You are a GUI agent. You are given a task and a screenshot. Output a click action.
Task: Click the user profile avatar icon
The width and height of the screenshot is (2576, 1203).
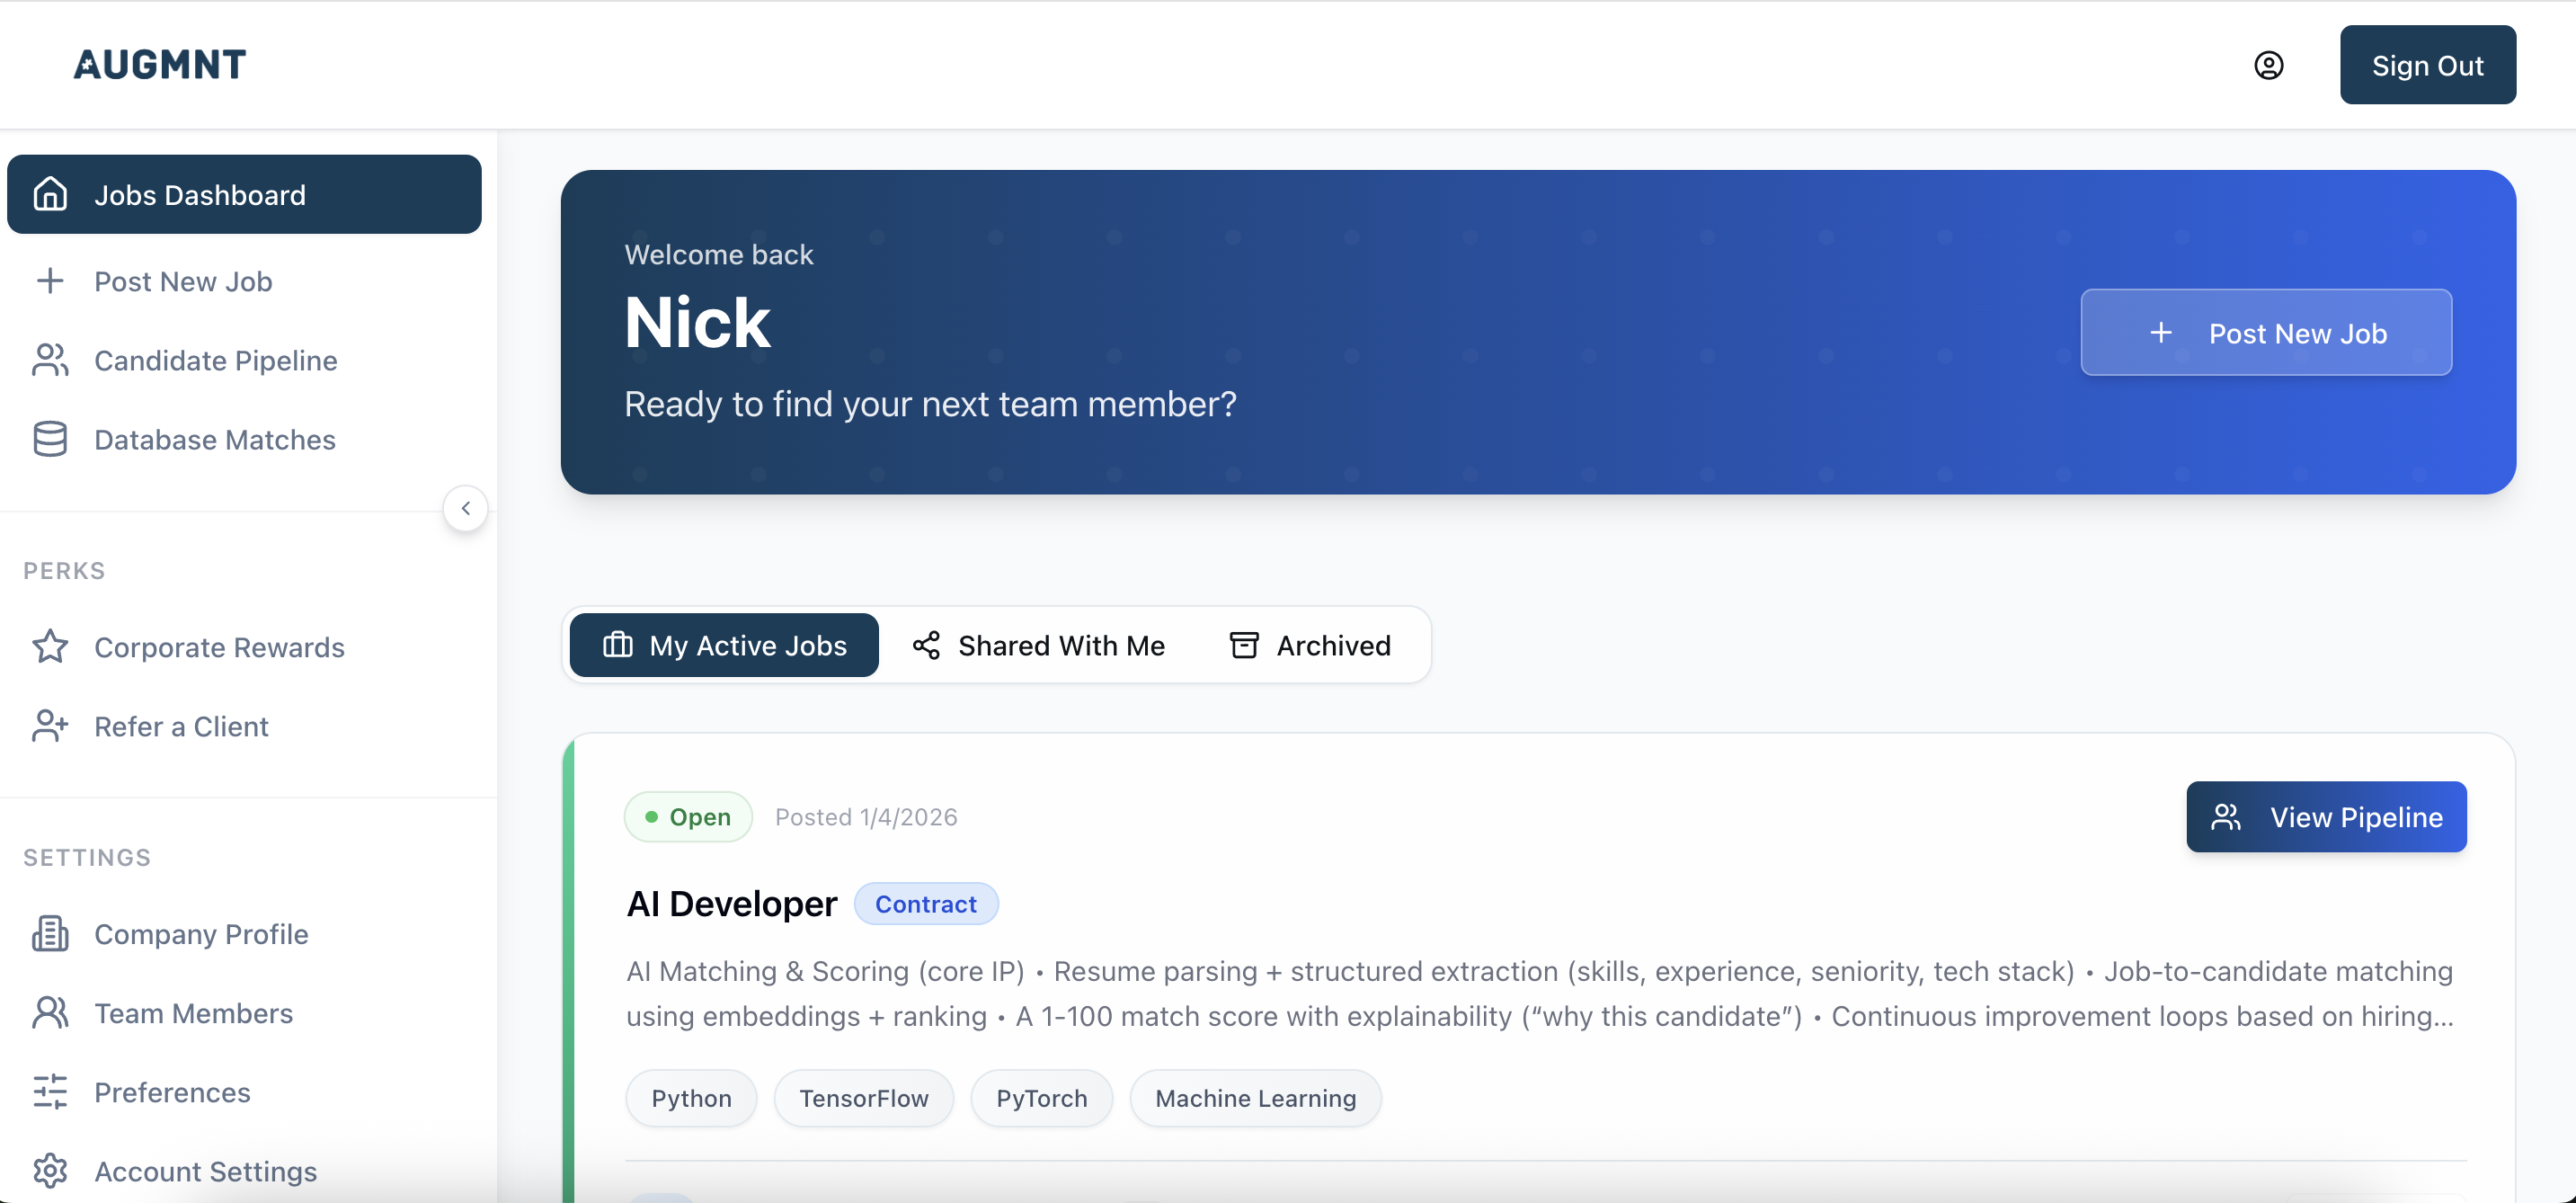point(2268,65)
